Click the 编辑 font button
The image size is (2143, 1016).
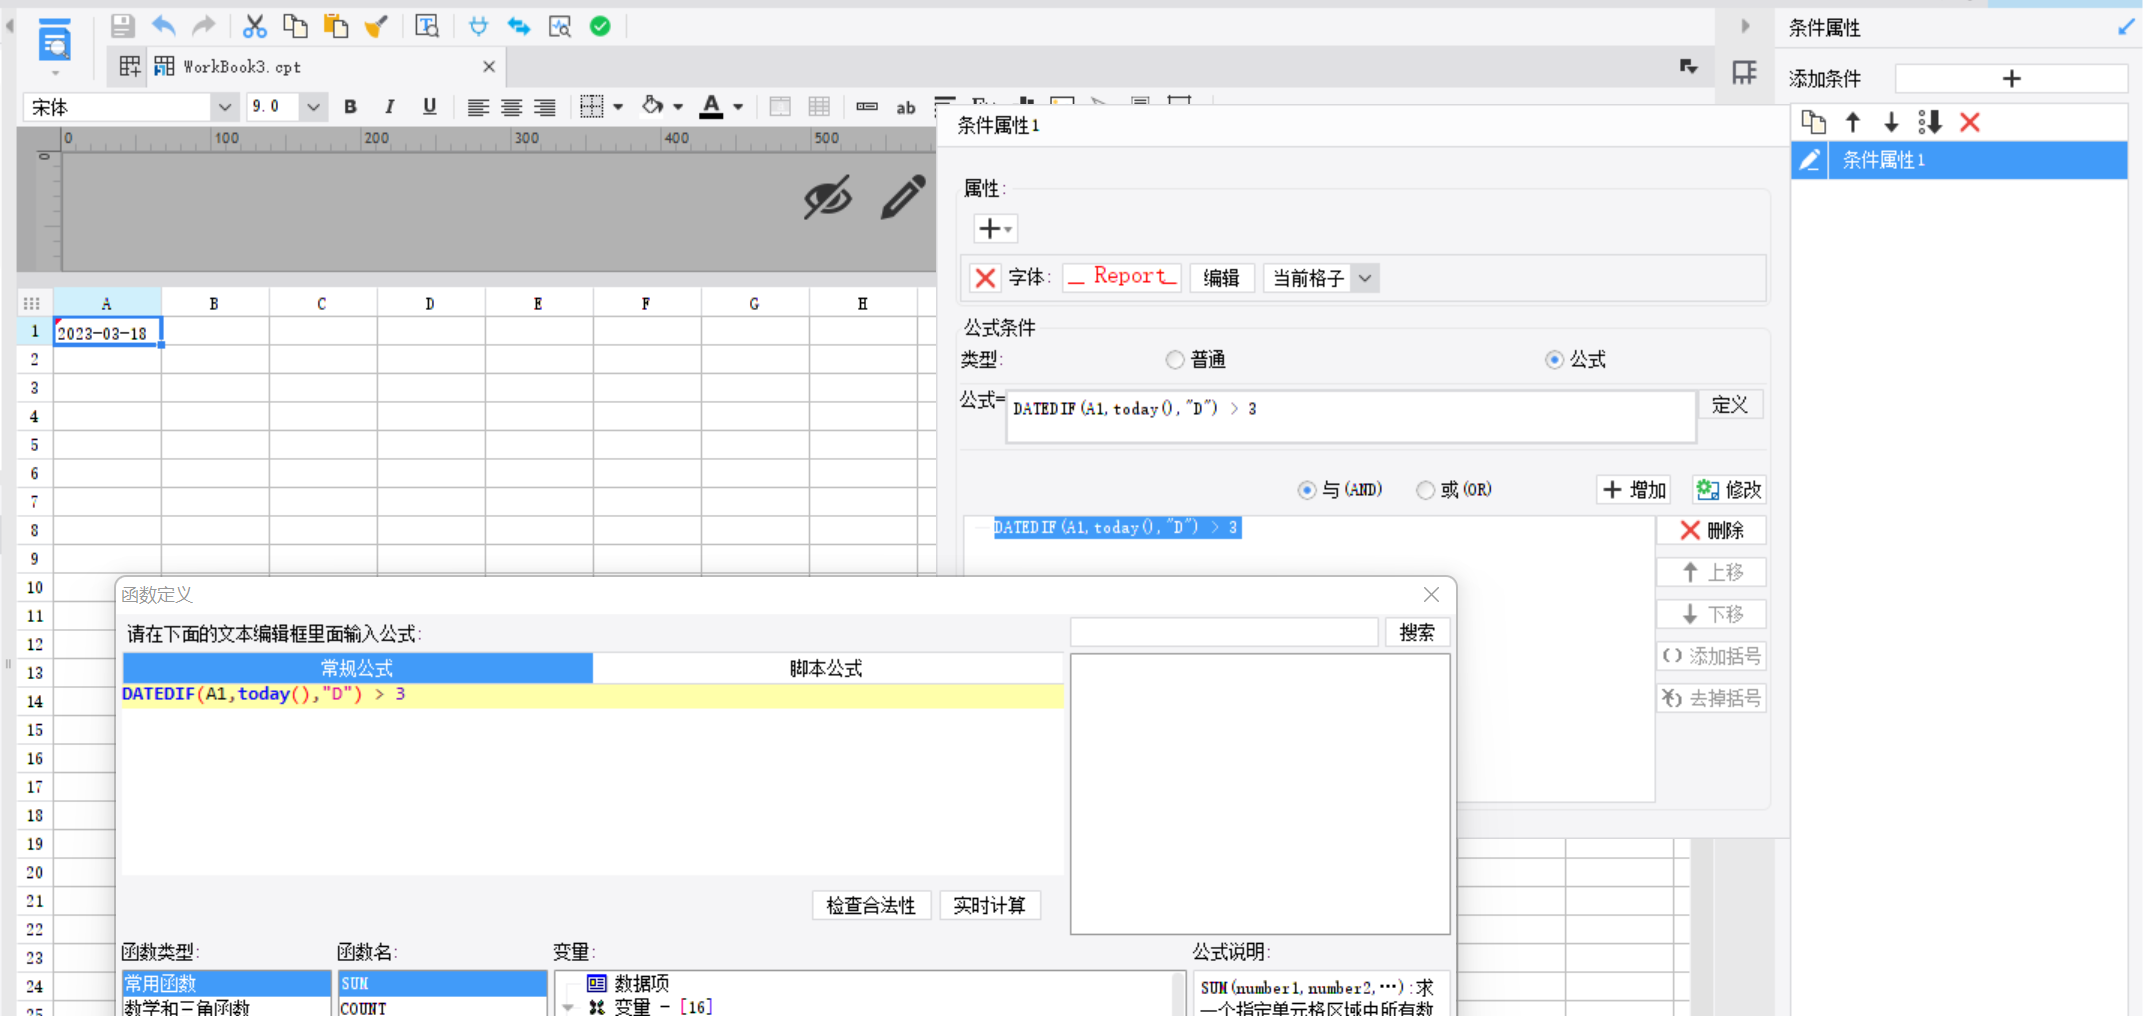1221,278
